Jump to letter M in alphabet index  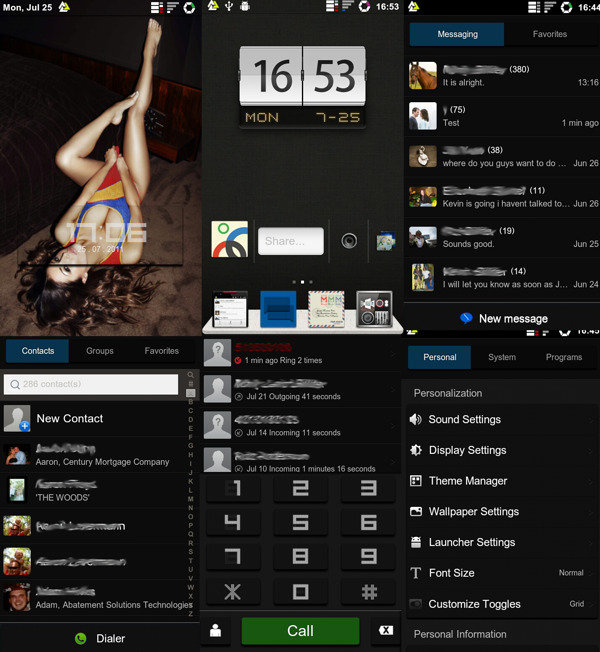tap(190, 499)
